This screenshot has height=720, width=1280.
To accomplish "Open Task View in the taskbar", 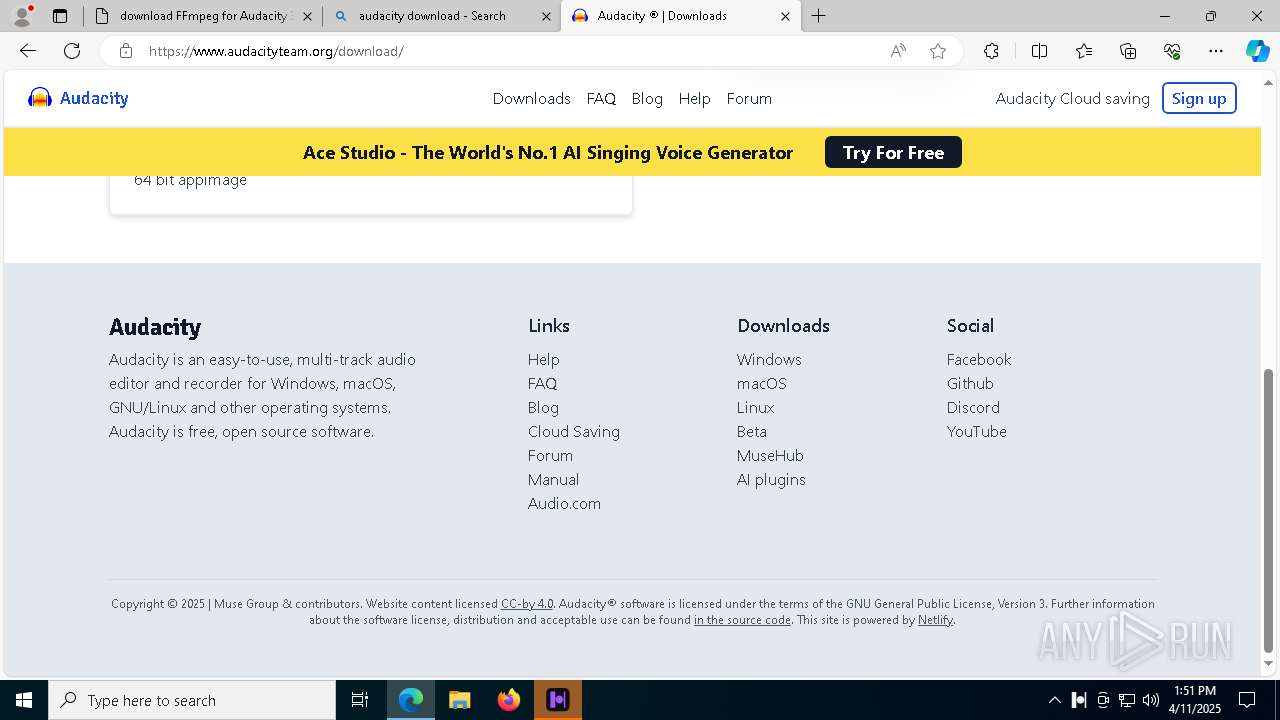I will coord(360,700).
